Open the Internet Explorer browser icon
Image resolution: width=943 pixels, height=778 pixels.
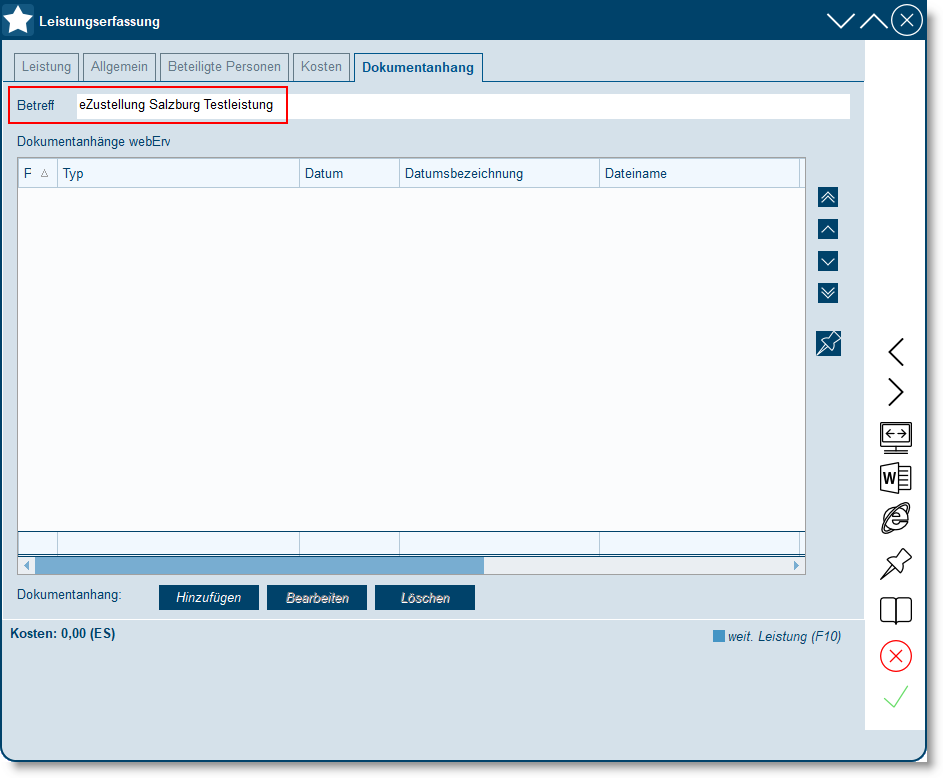pyautogui.click(x=895, y=518)
